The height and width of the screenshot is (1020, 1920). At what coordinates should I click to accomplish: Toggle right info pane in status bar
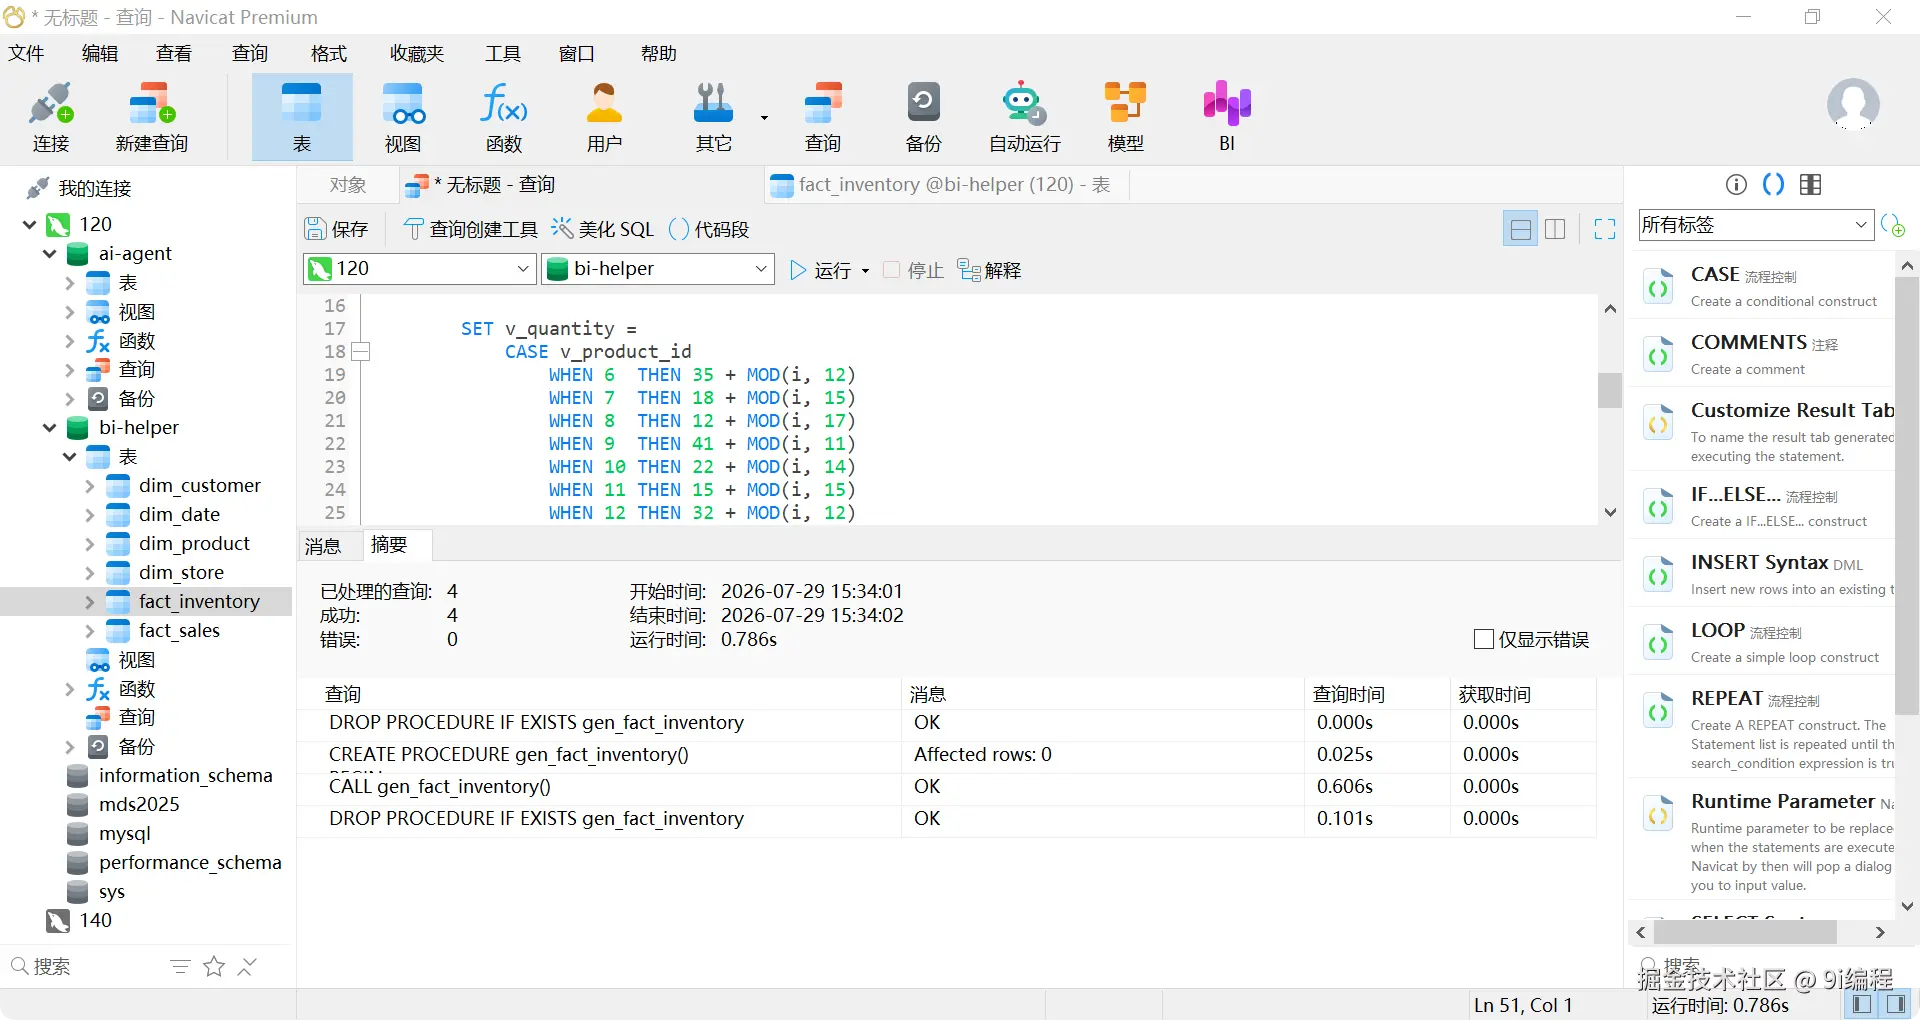pos(1896,1004)
